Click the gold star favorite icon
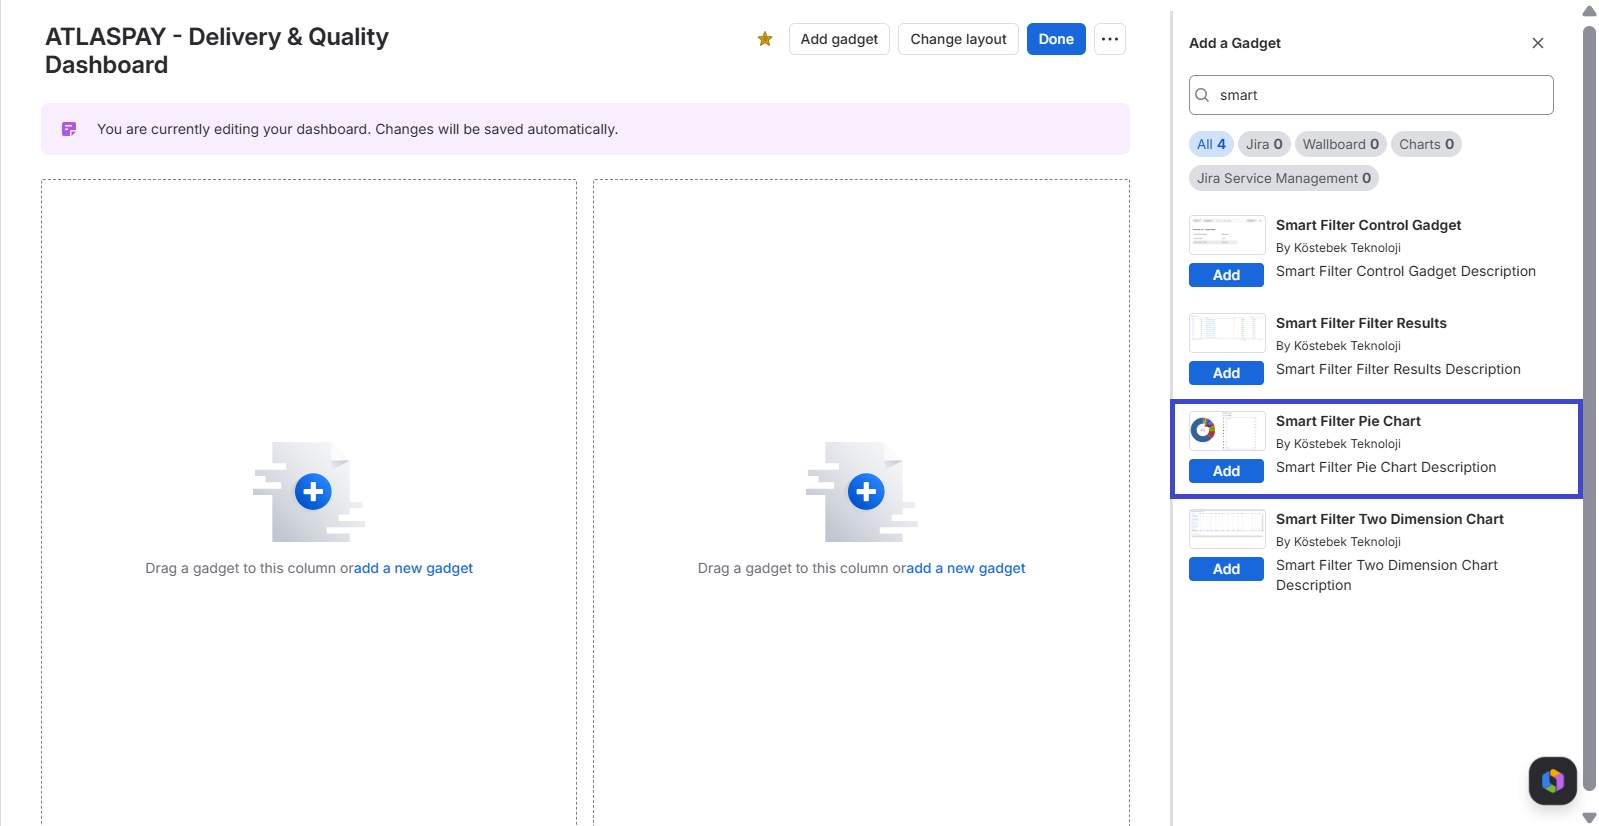This screenshot has height=826, width=1599. (765, 39)
